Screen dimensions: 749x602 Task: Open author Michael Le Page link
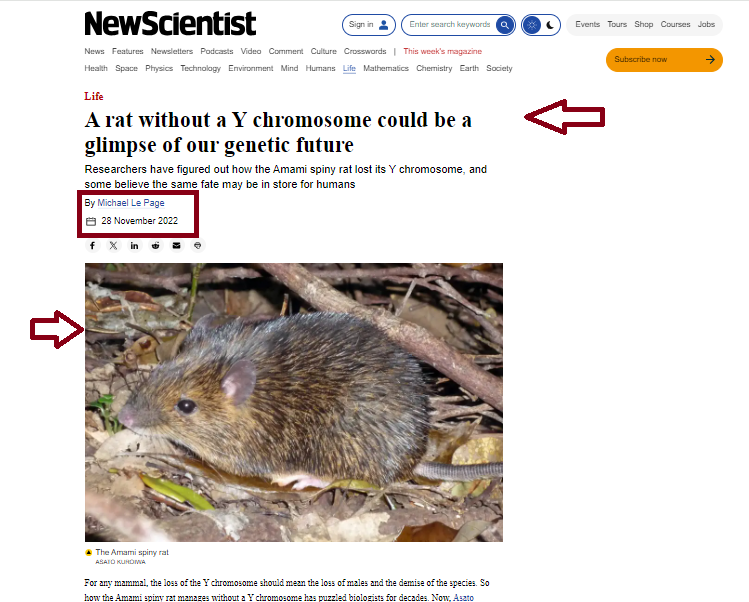point(131,203)
